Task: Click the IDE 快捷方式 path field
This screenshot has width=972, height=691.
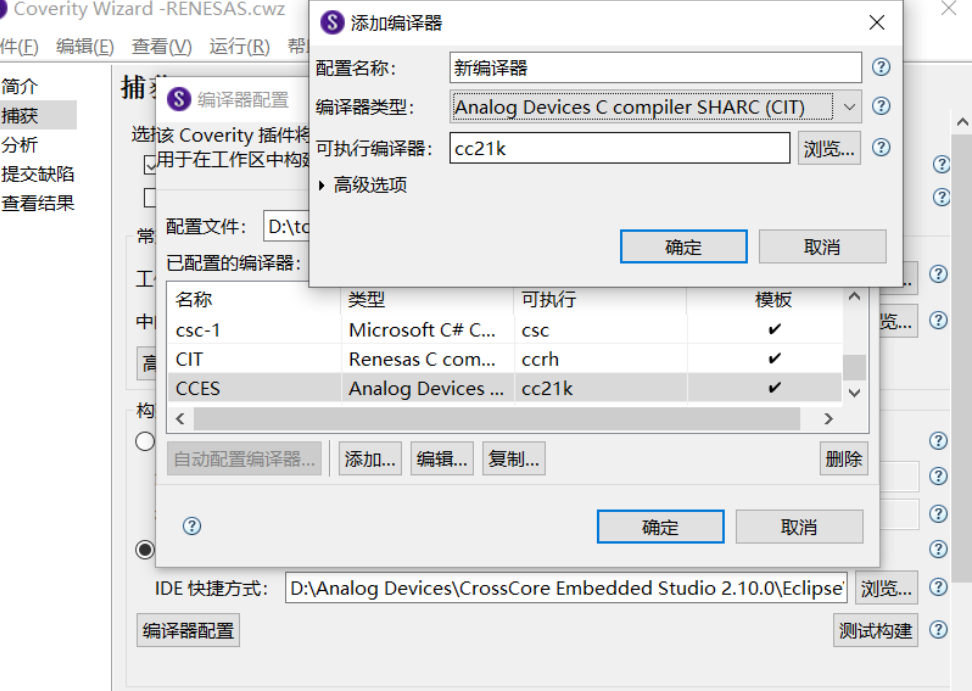Action: click(566, 588)
